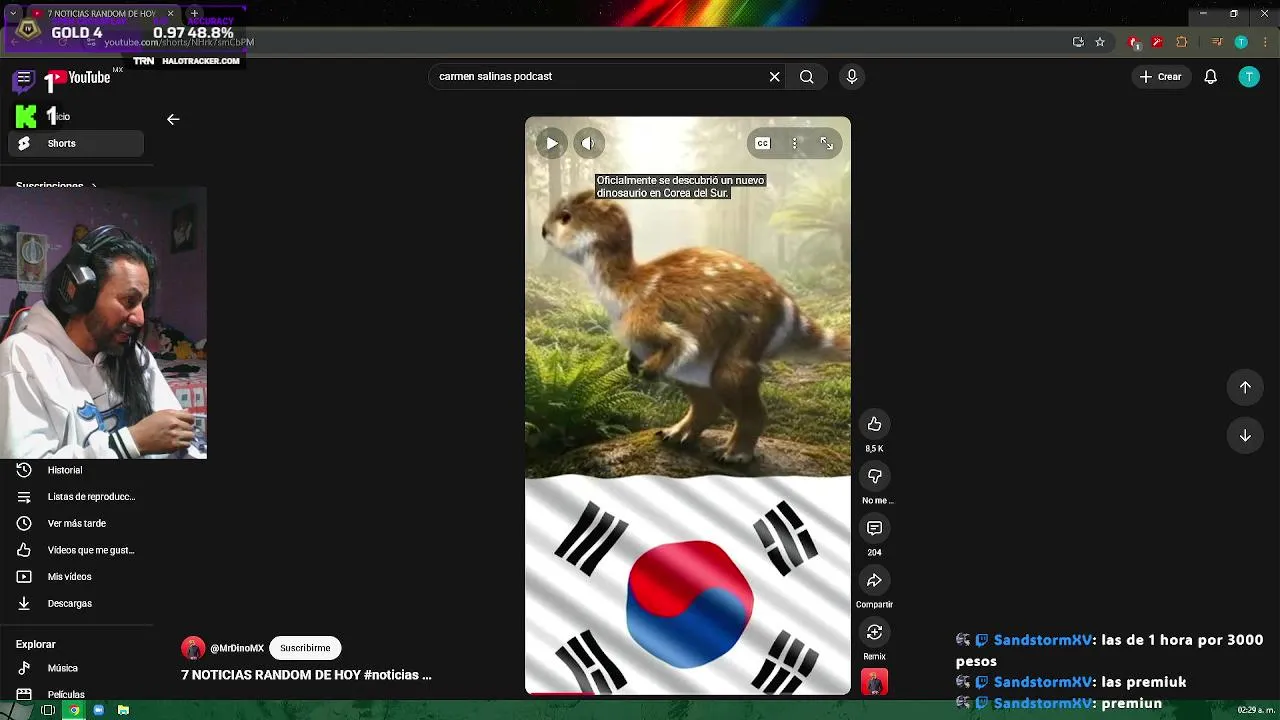
Task: Open the @MrDinoMX channel link
Action: [x=237, y=648]
